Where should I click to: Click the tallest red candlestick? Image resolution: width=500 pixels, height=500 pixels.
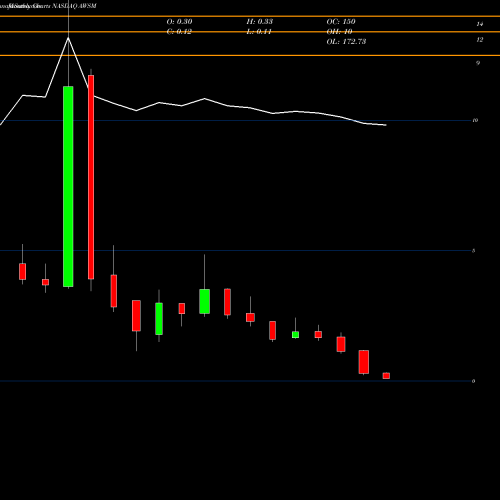(91, 177)
